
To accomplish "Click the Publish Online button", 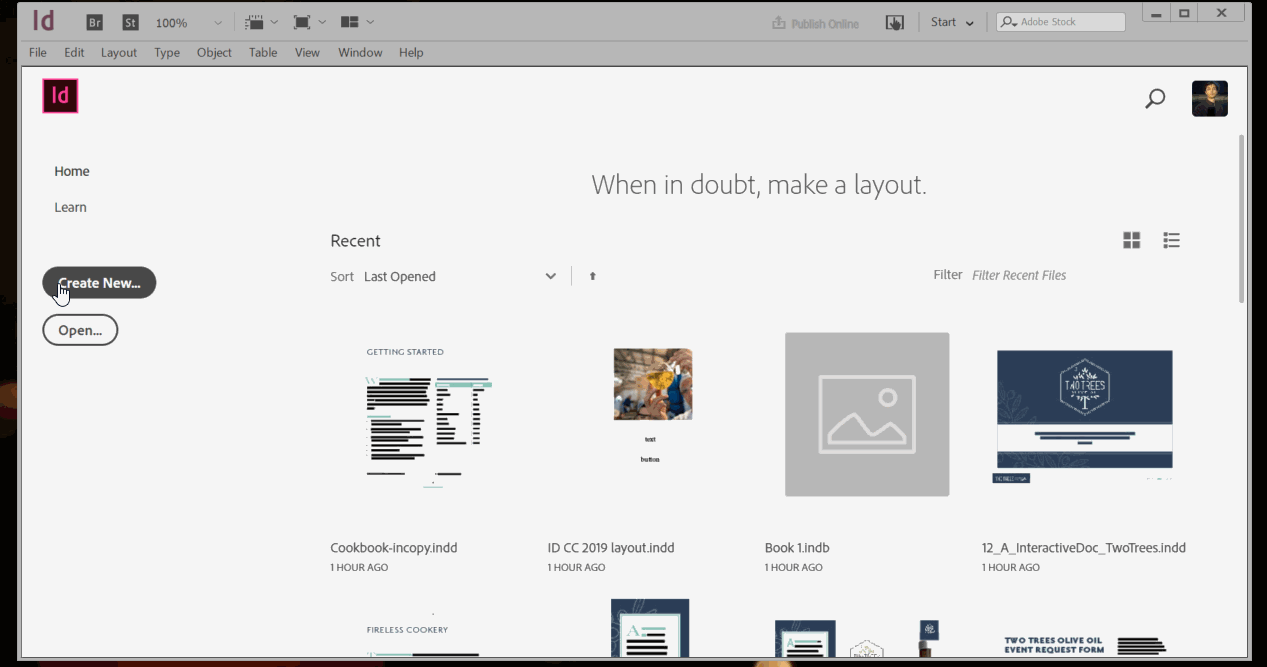I will point(815,23).
